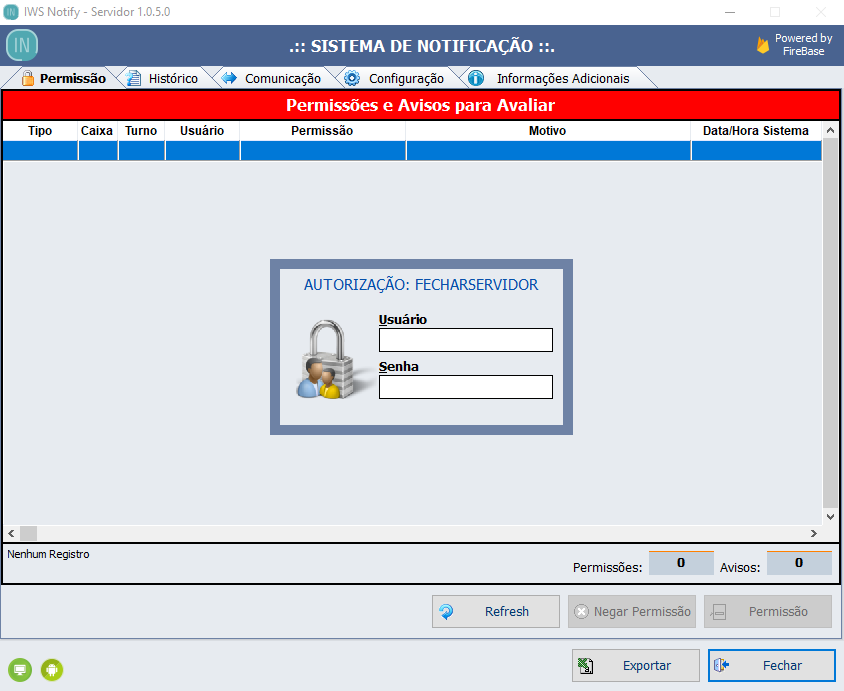Click the FireBase flame icon
844x691 pixels.
click(x=763, y=45)
